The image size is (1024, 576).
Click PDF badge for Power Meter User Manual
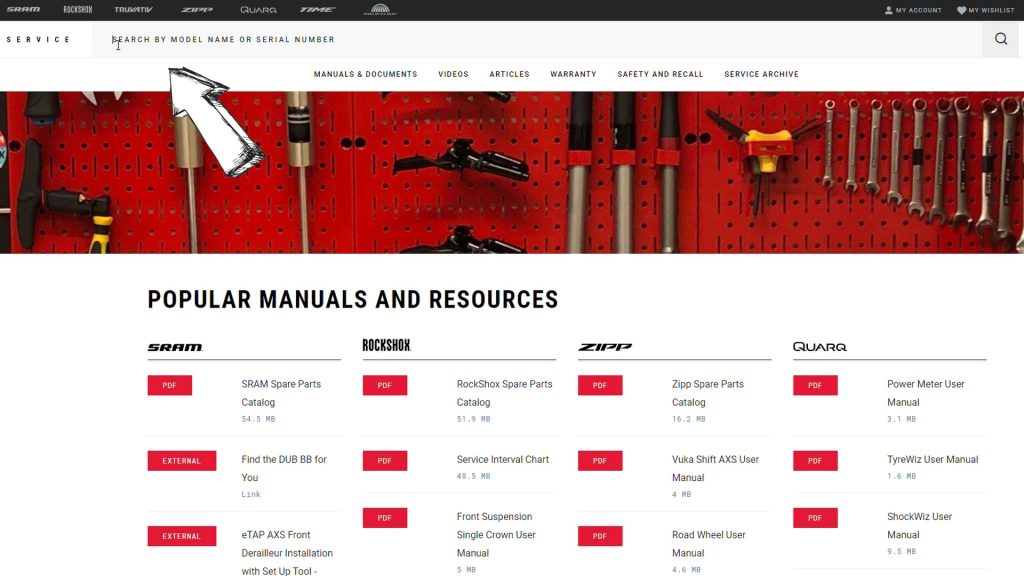tap(815, 385)
